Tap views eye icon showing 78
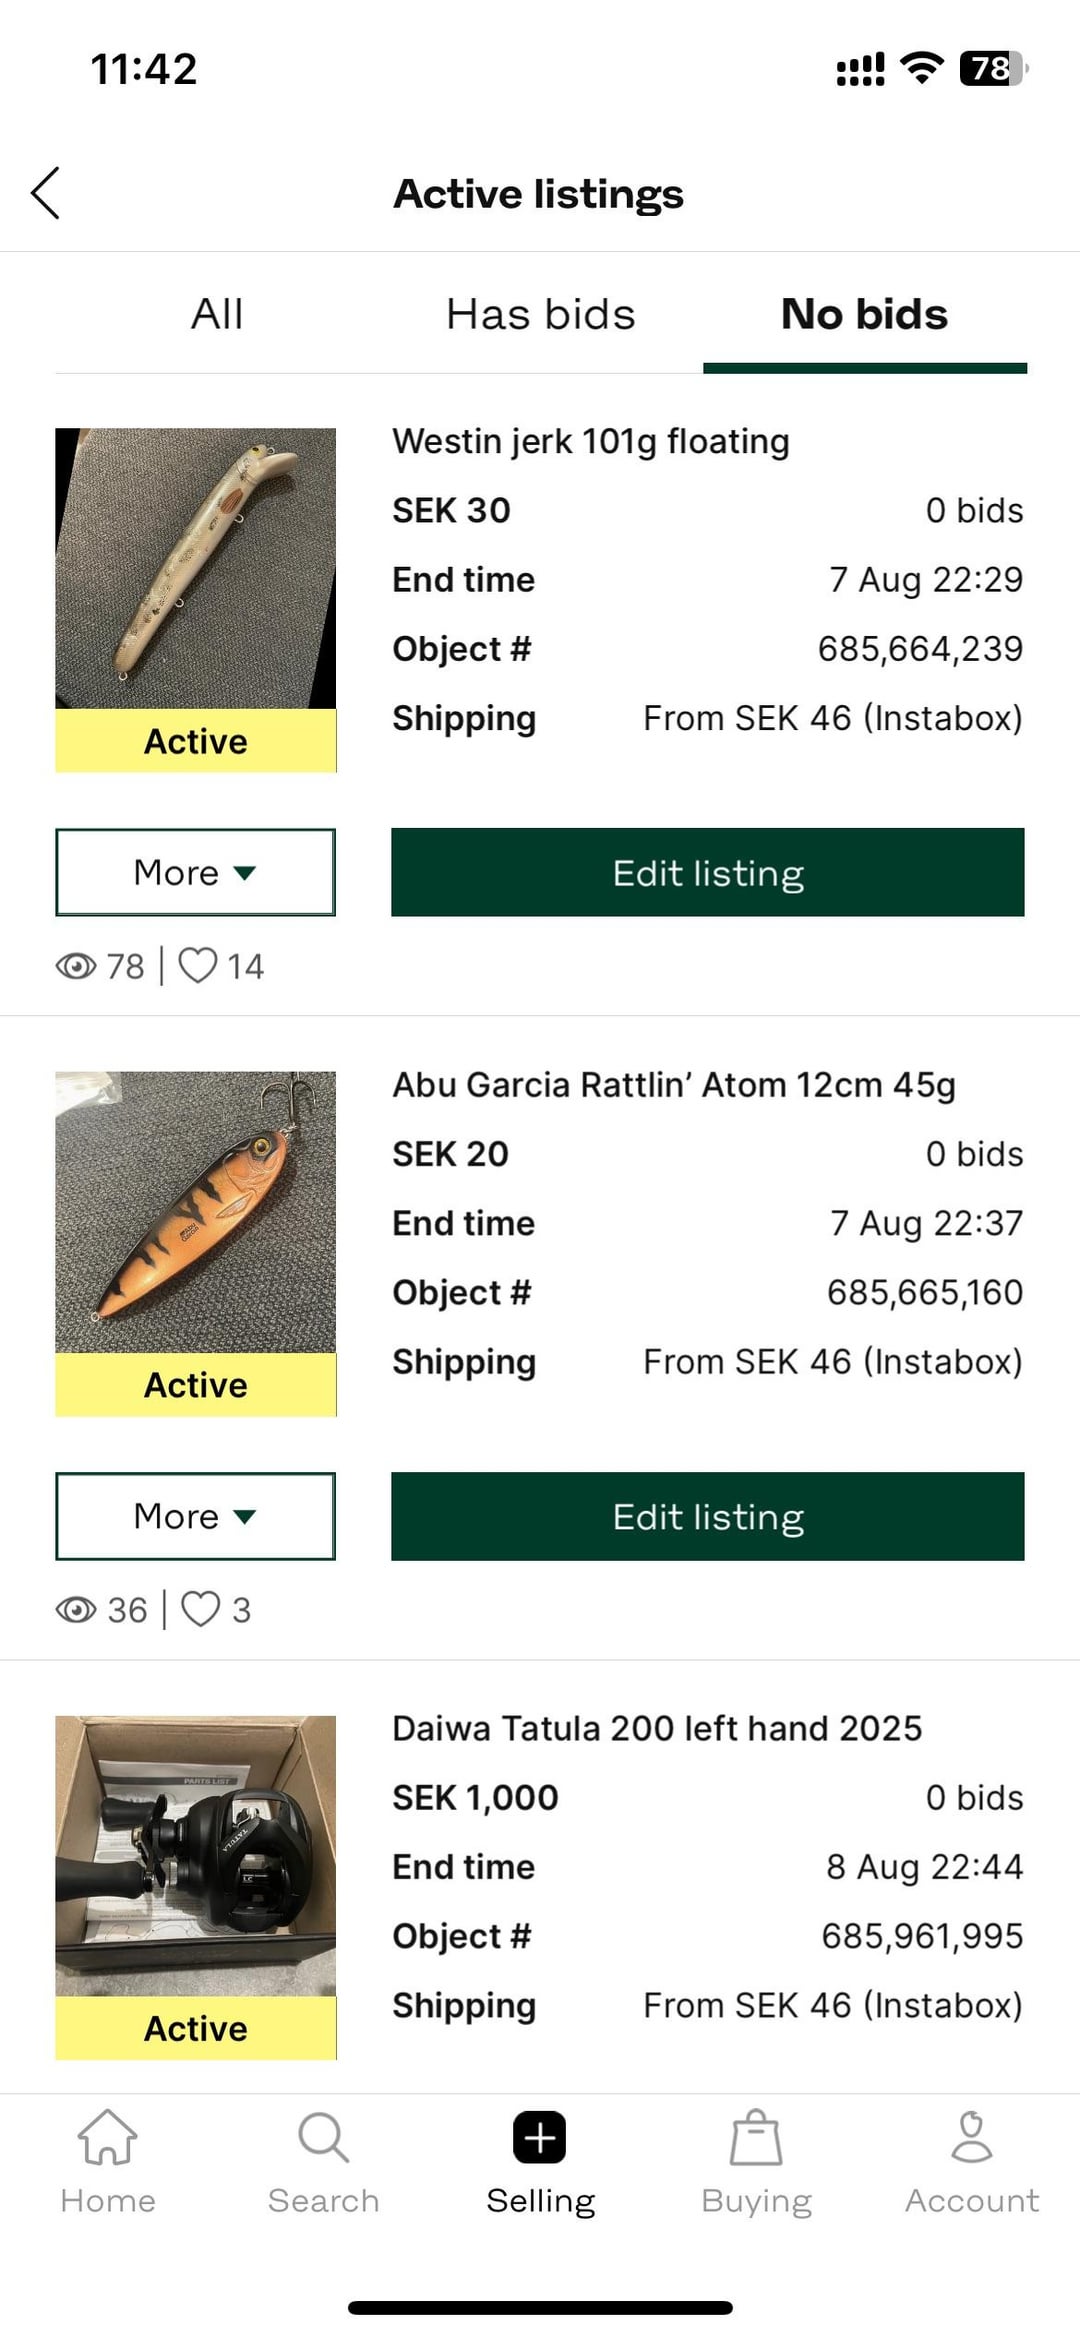 pos(76,966)
